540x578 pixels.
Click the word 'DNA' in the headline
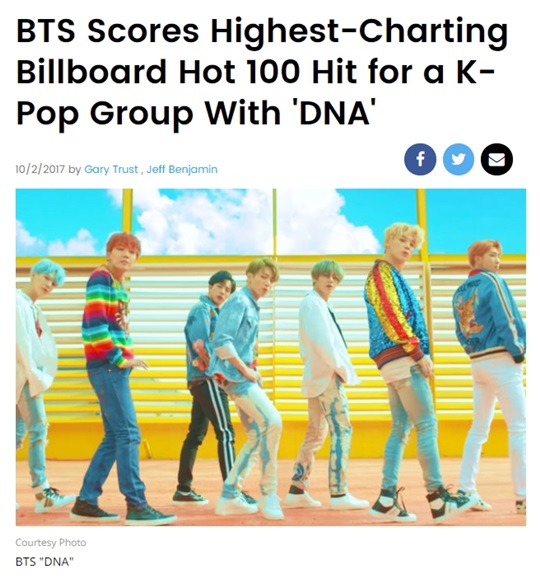pos(334,112)
